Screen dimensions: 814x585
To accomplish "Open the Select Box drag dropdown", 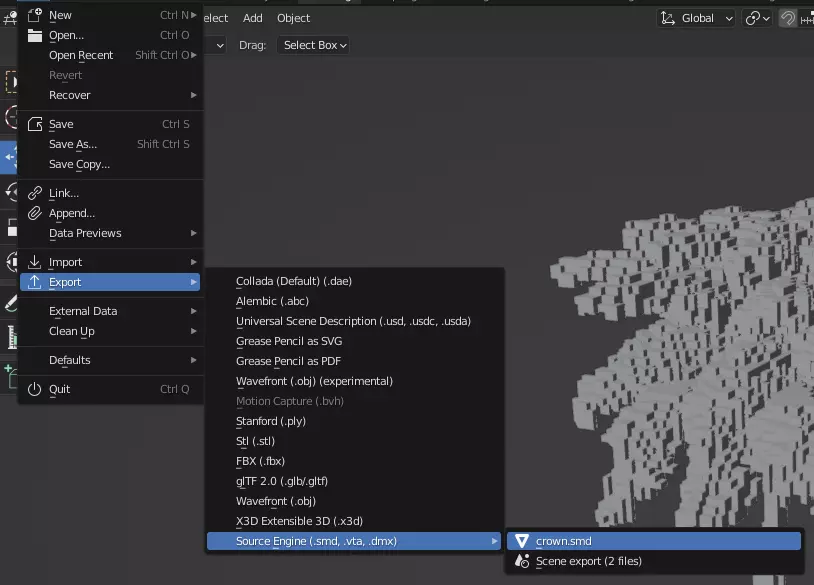I will coord(315,45).
